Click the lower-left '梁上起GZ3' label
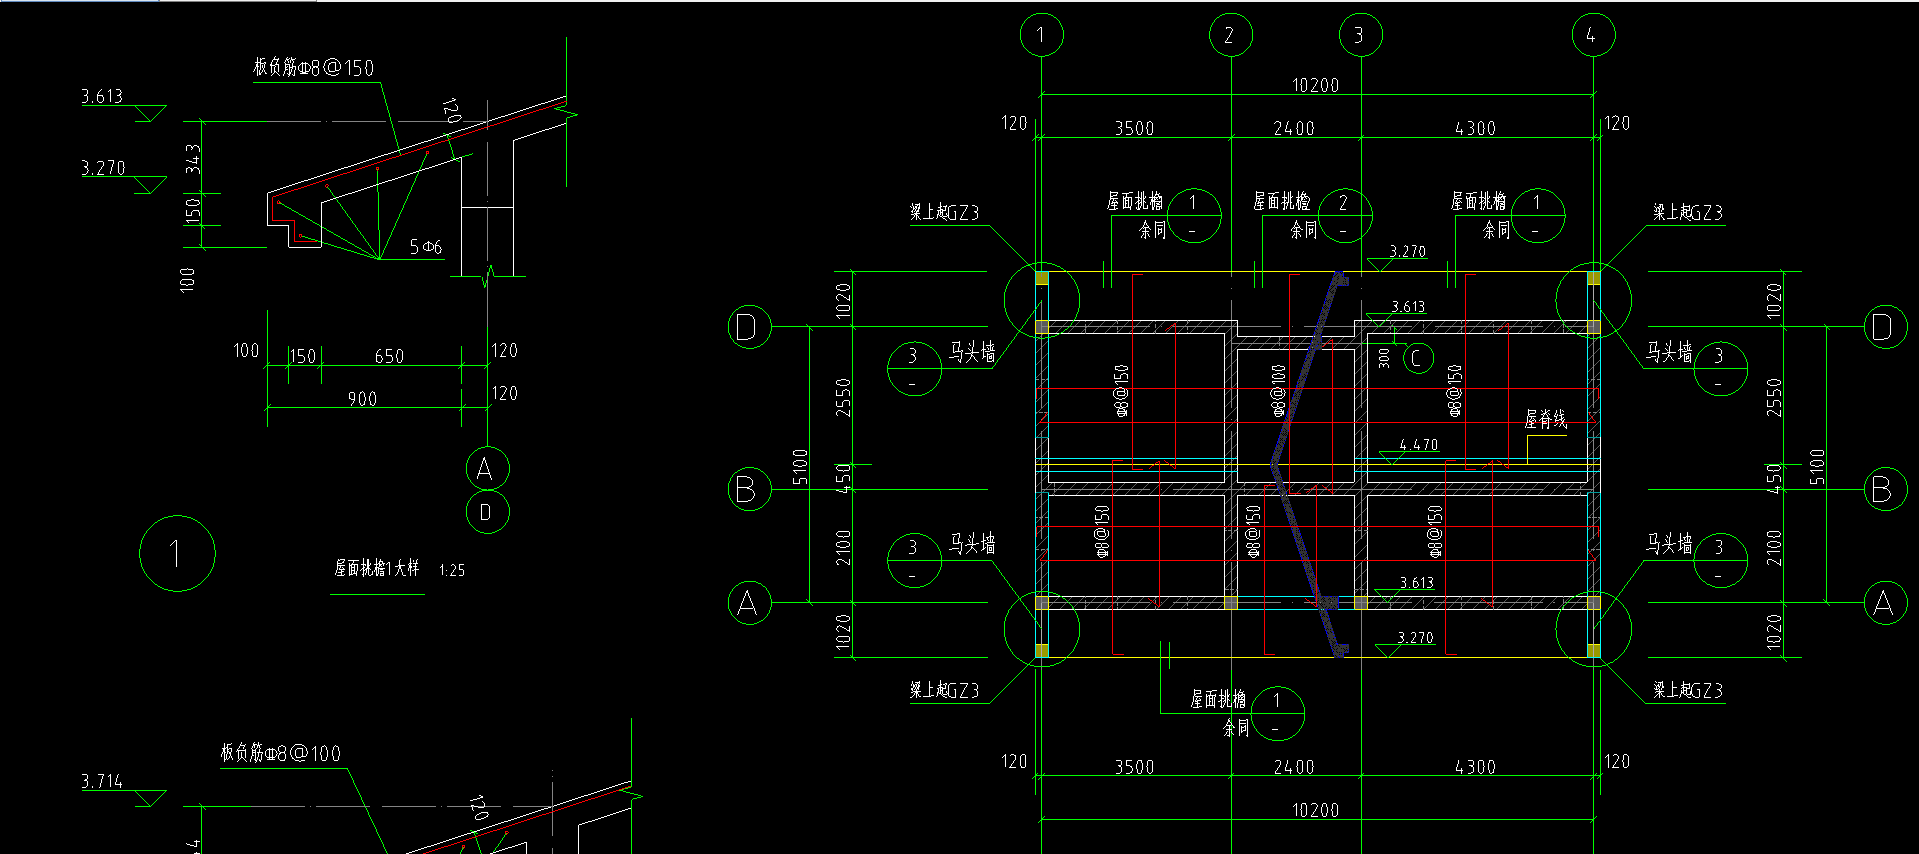The image size is (1919, 854). pos(944,690)
